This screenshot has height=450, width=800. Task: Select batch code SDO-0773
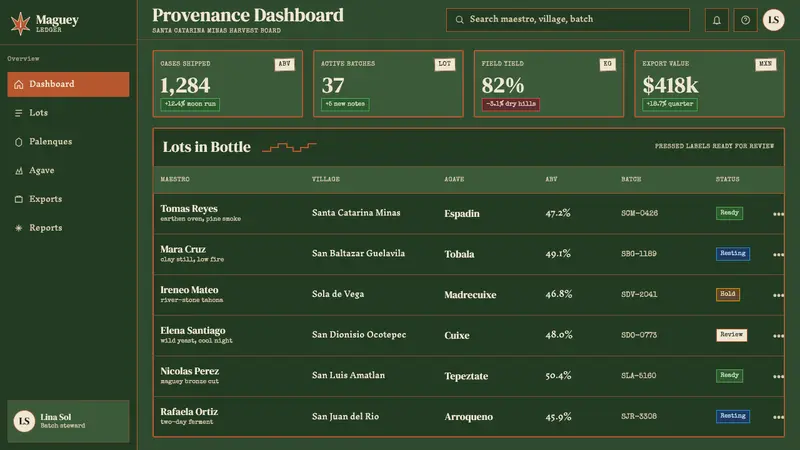639,335
